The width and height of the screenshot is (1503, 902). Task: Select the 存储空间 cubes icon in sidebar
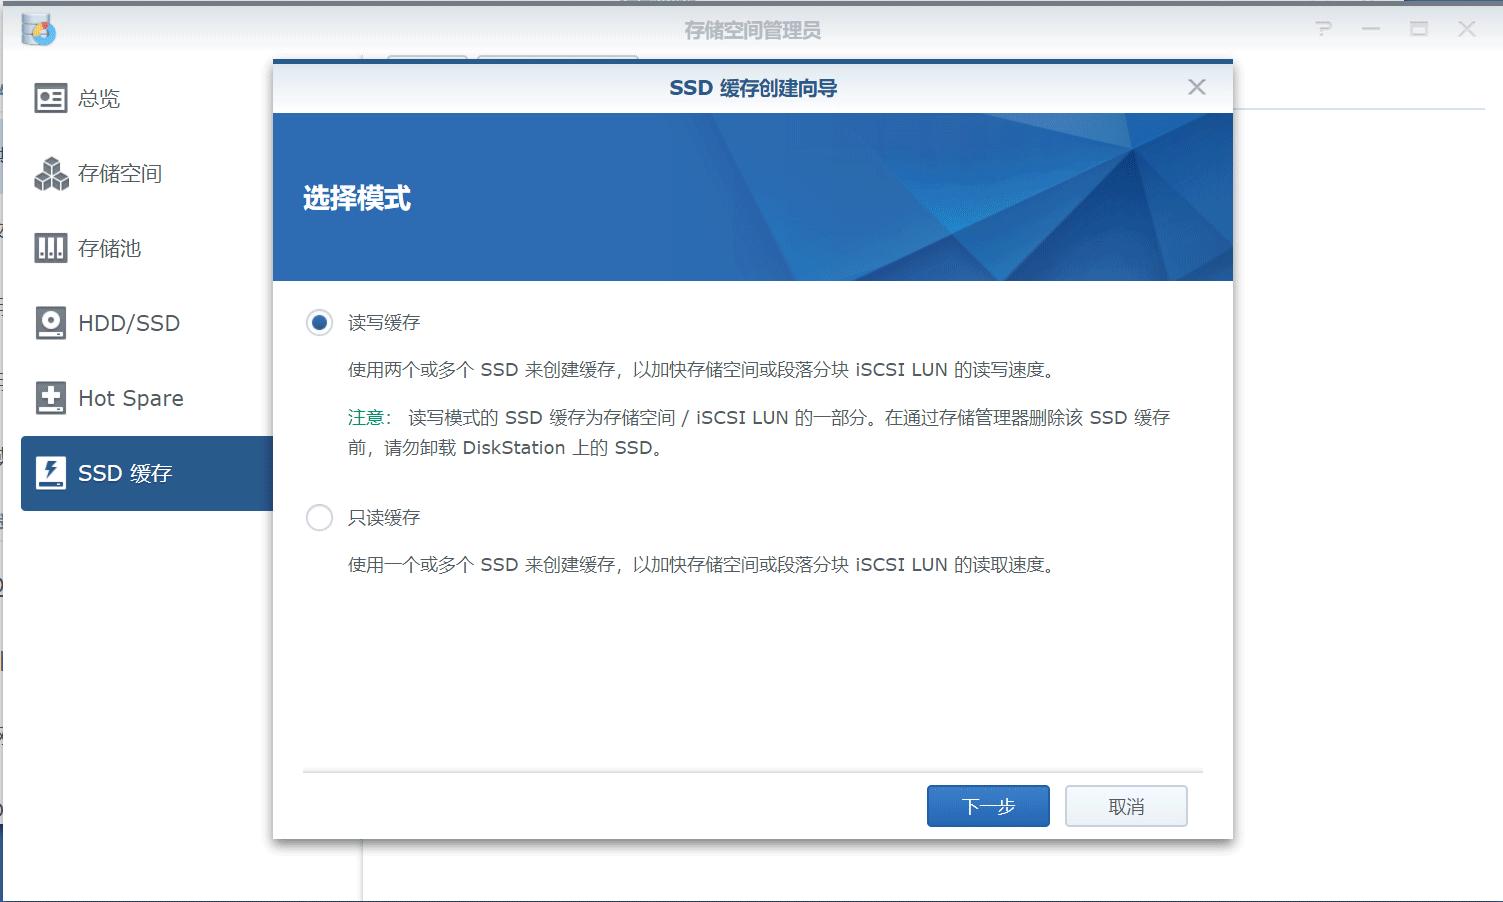click(50, 173)
